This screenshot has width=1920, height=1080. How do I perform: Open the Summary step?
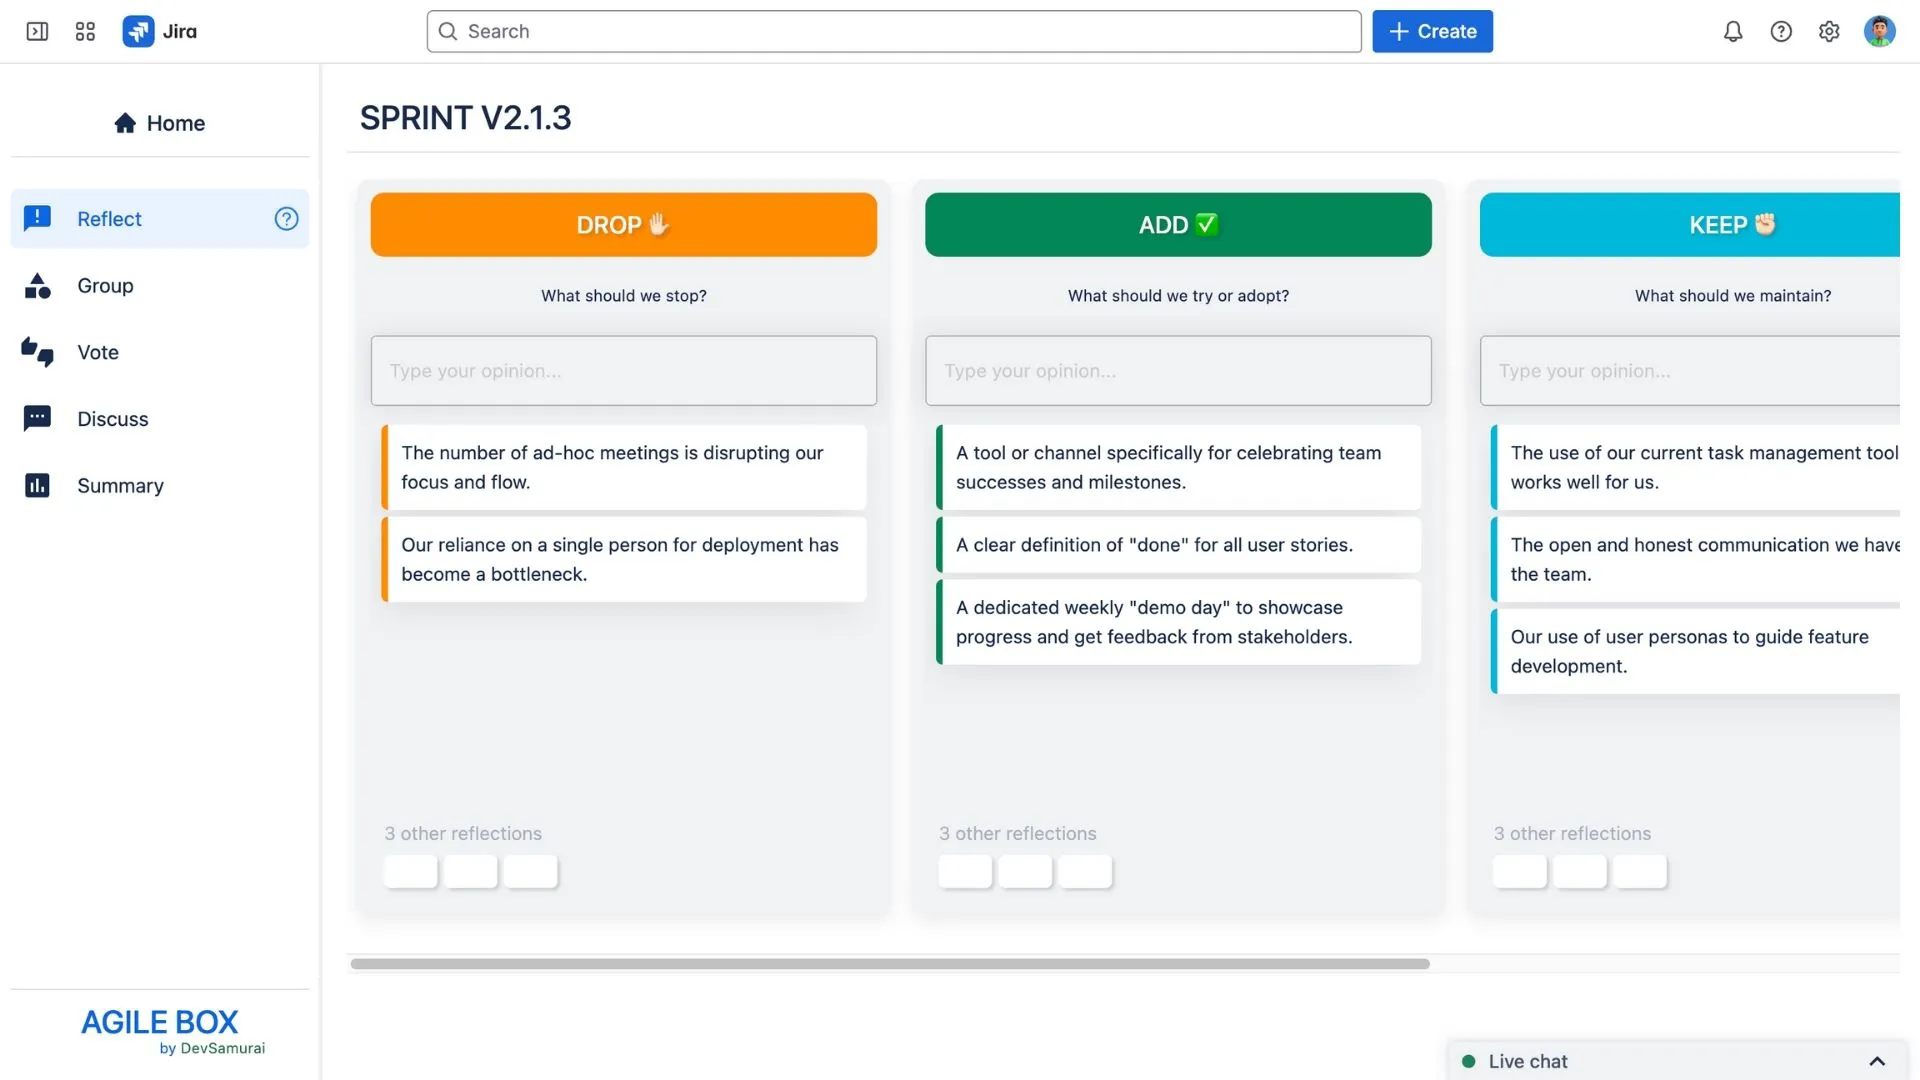click(160, 486)
